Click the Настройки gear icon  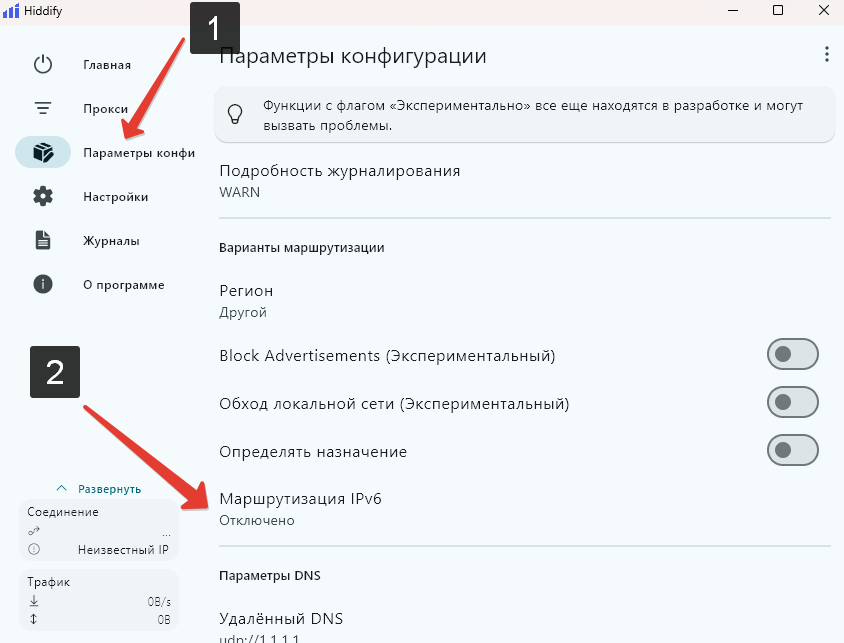point(43,196)
